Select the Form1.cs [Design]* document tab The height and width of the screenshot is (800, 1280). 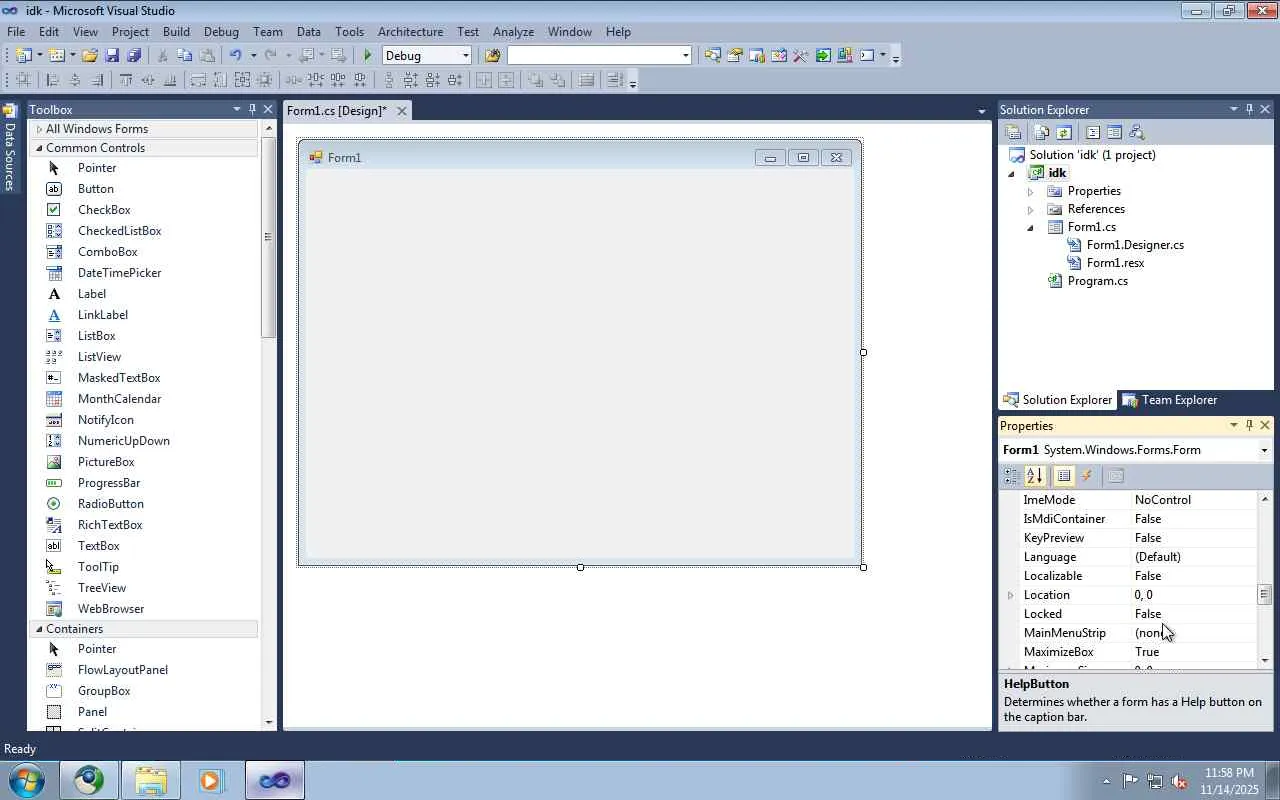pos(336,111)
